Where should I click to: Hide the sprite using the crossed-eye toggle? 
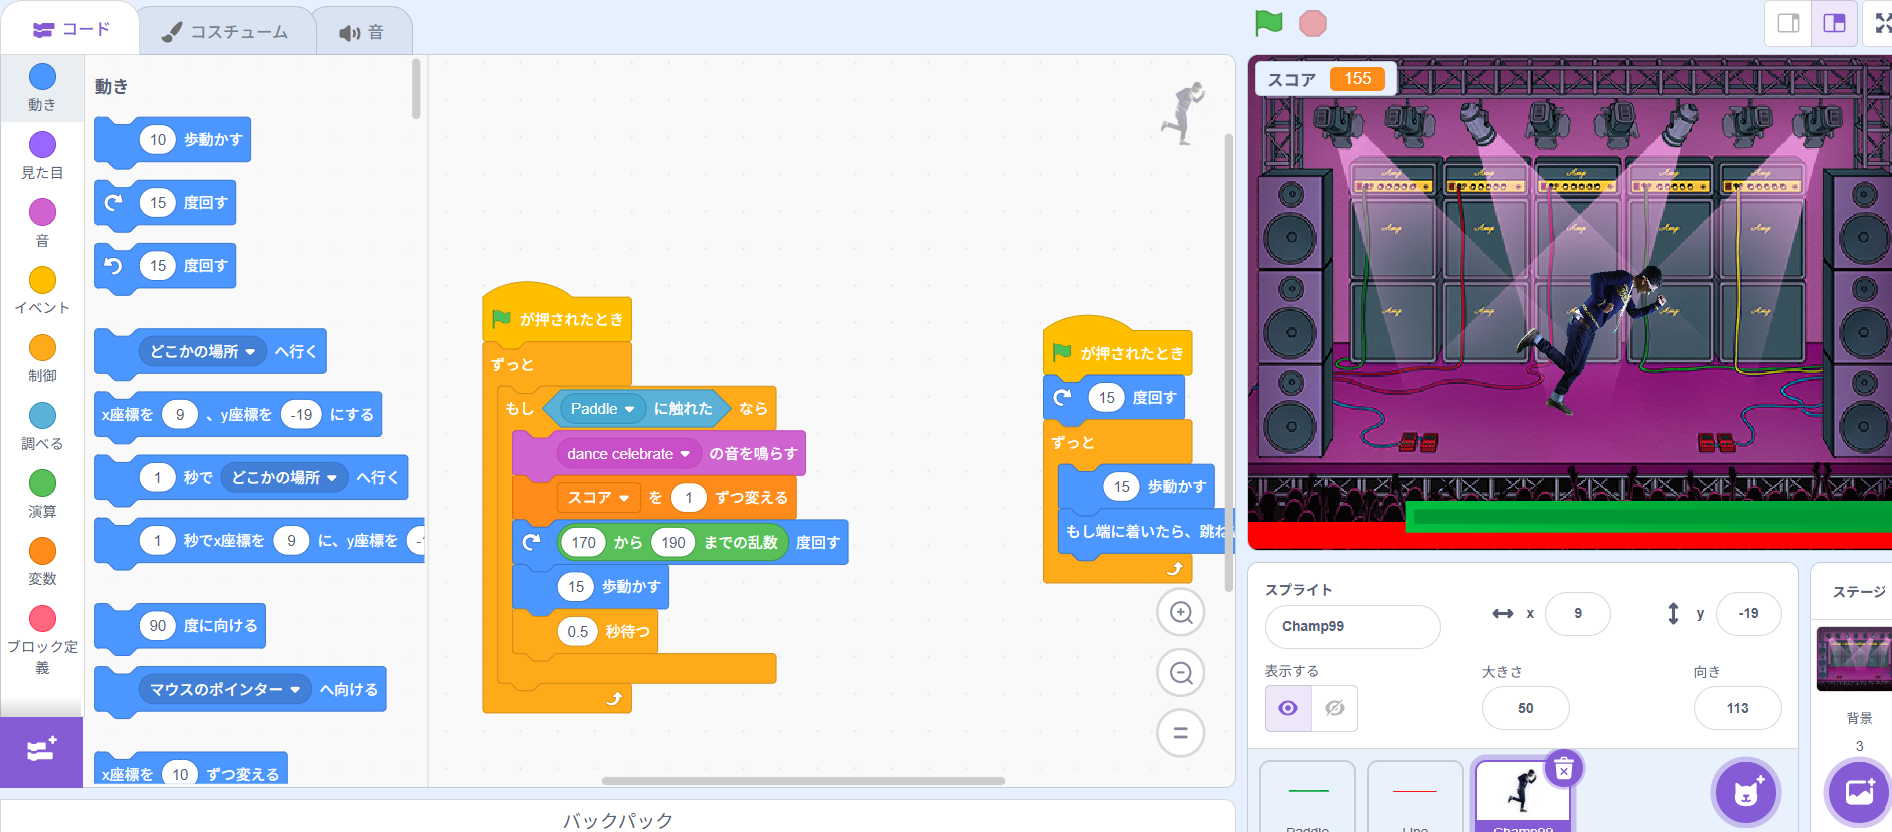[x=1334, y=708]
